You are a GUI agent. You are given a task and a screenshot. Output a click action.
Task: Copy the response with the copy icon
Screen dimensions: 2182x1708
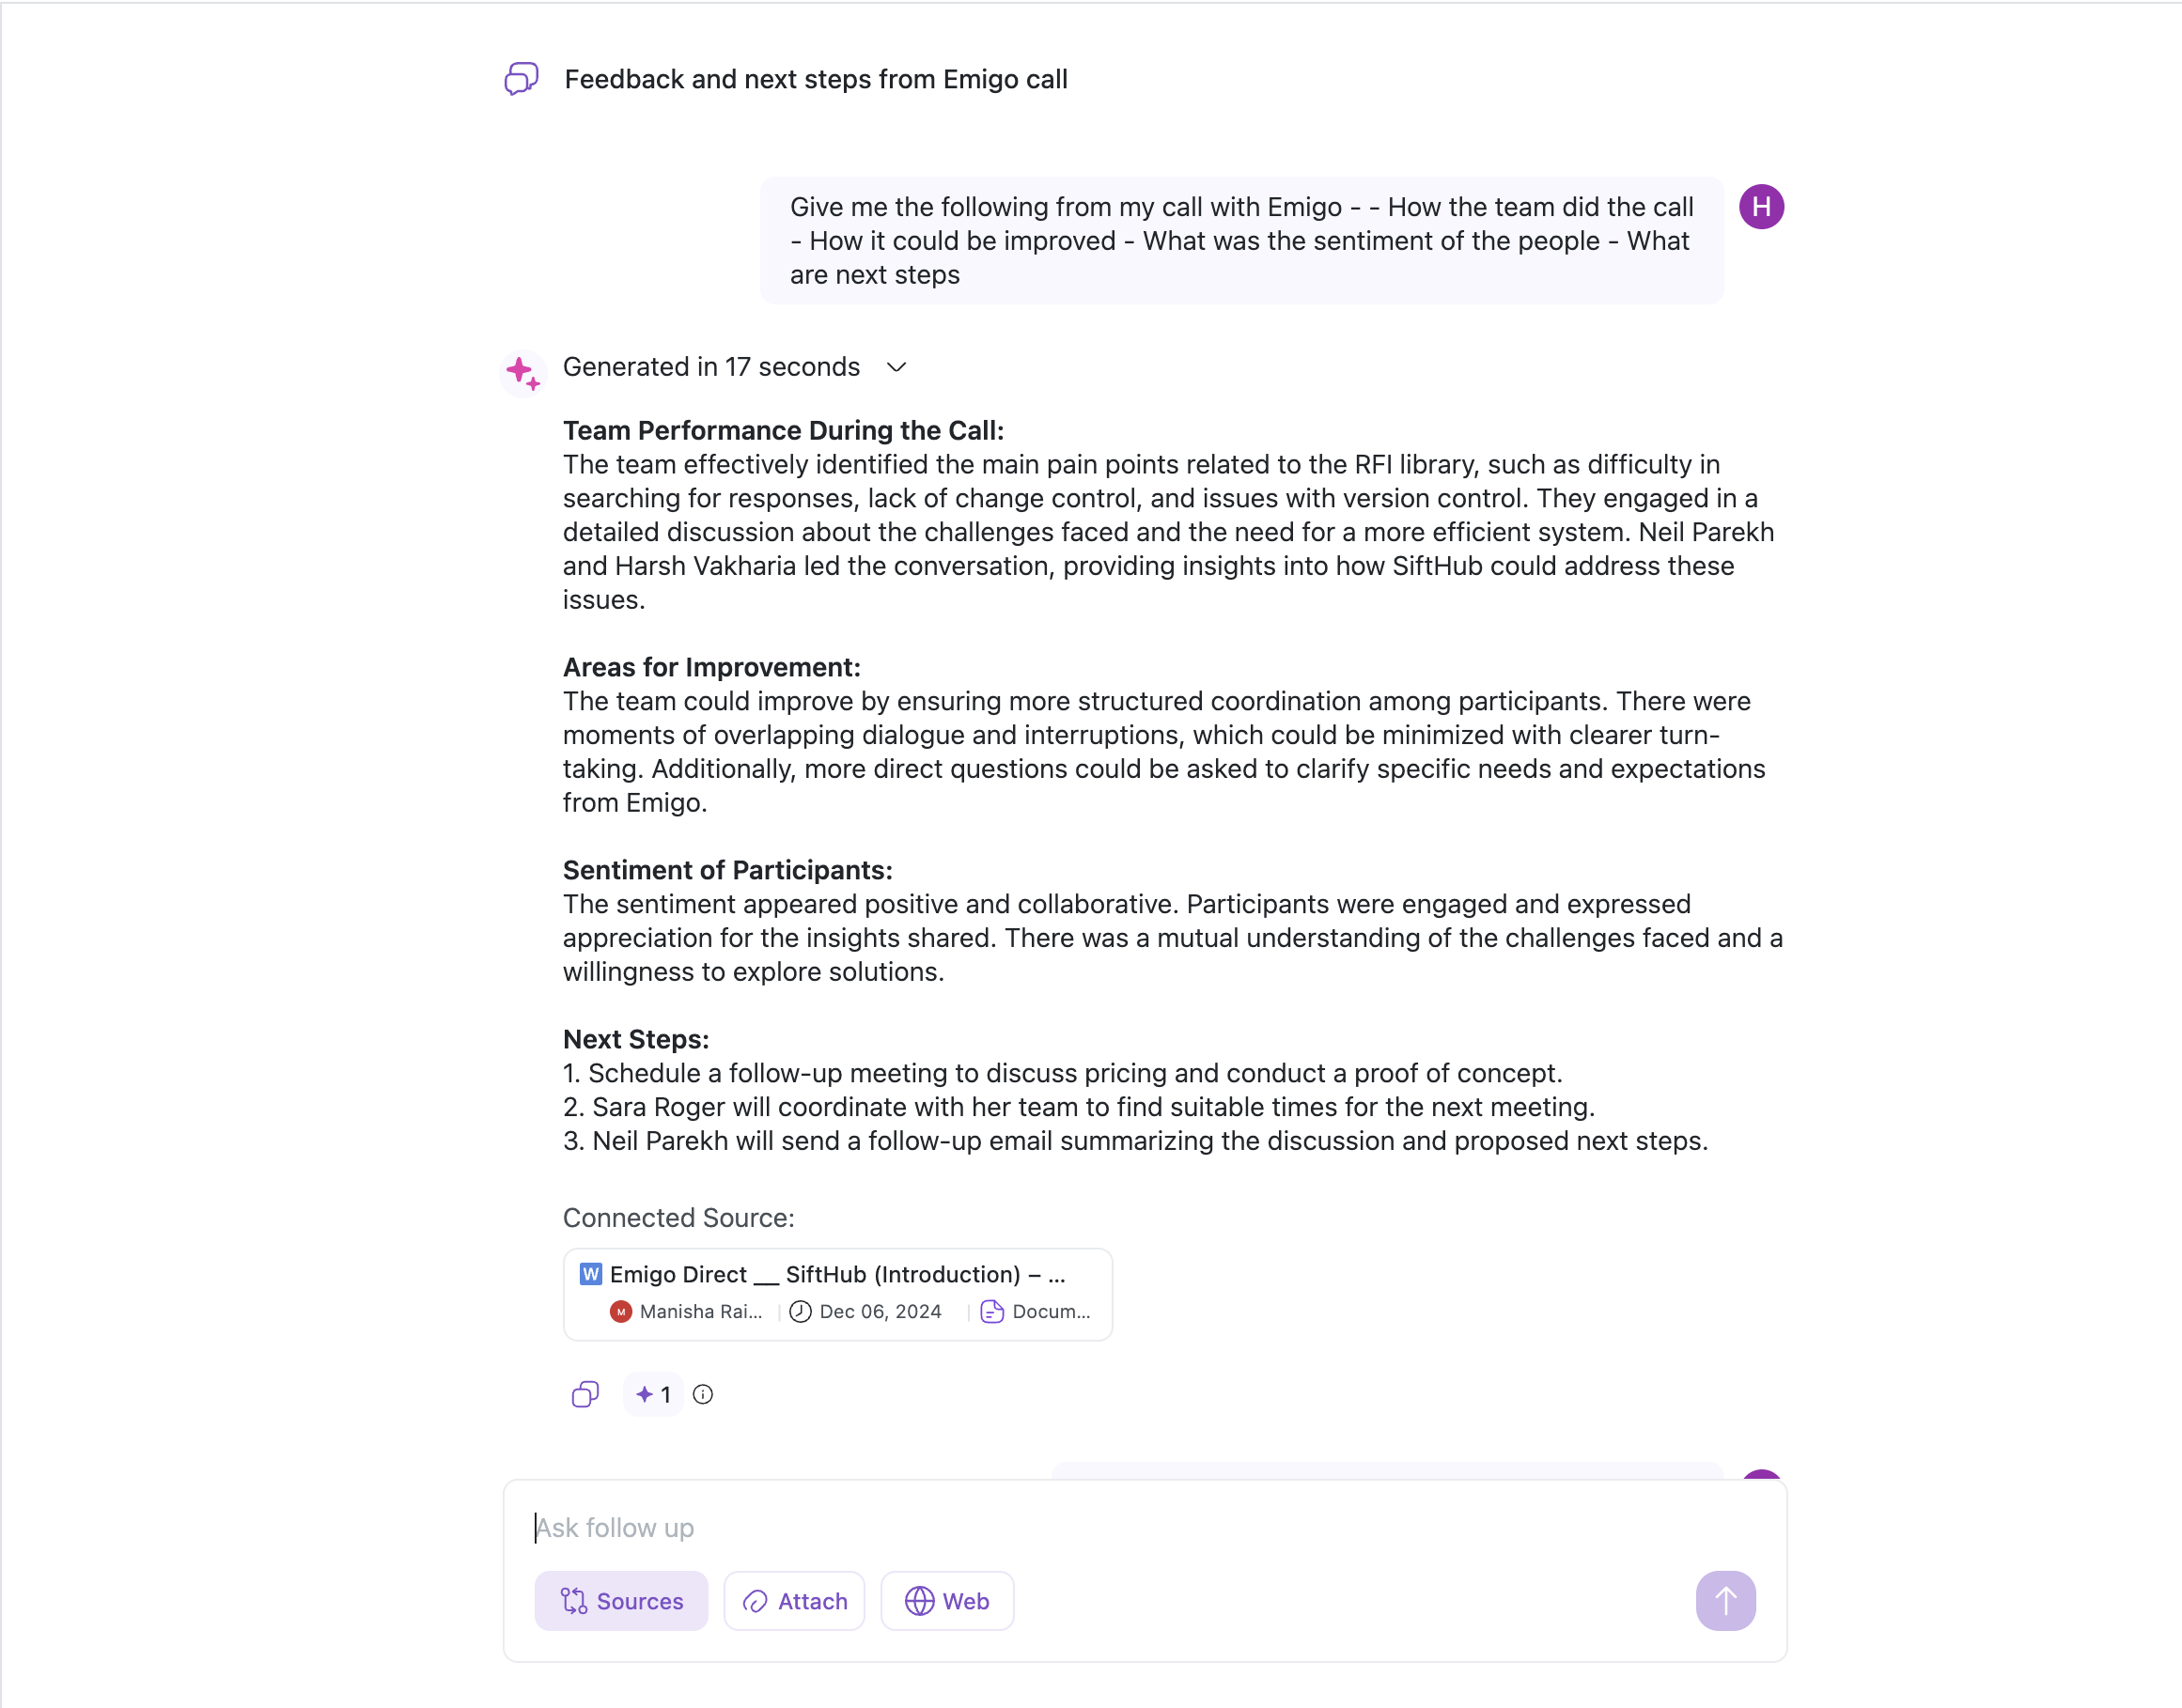tap(585, 1394)
